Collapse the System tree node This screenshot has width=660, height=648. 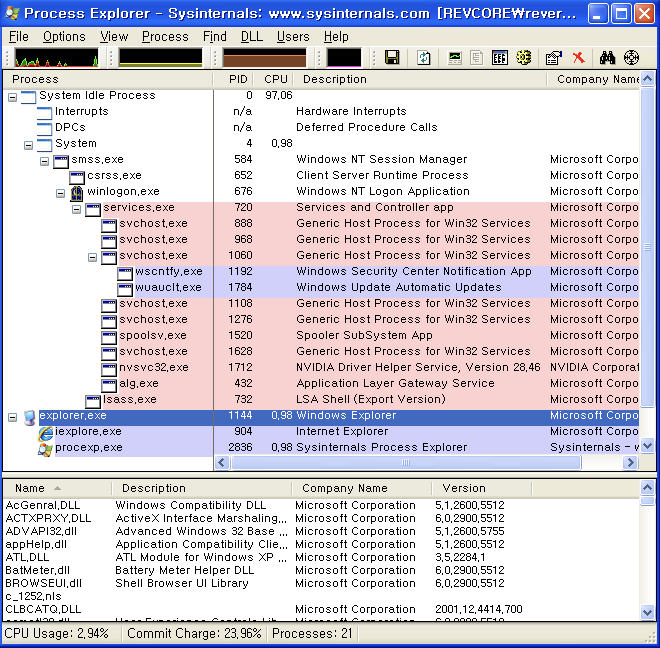29,146
